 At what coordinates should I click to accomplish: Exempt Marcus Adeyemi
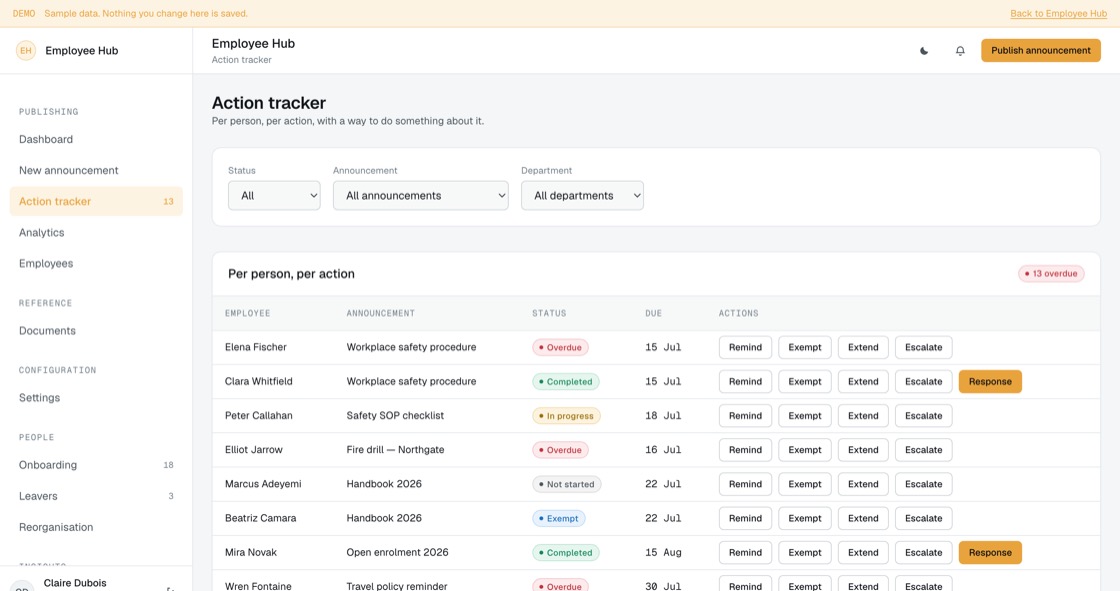805,484
